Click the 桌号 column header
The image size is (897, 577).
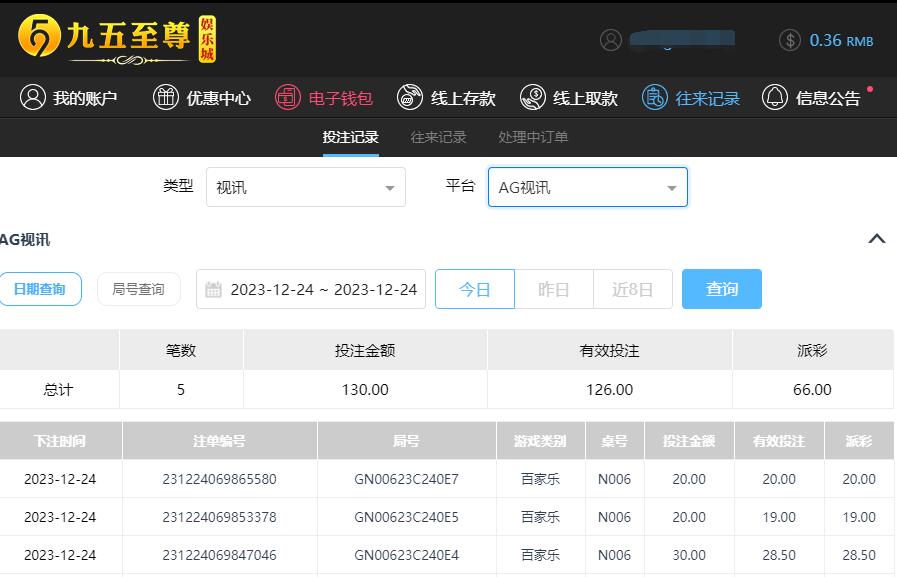click(x=614, y=441)
